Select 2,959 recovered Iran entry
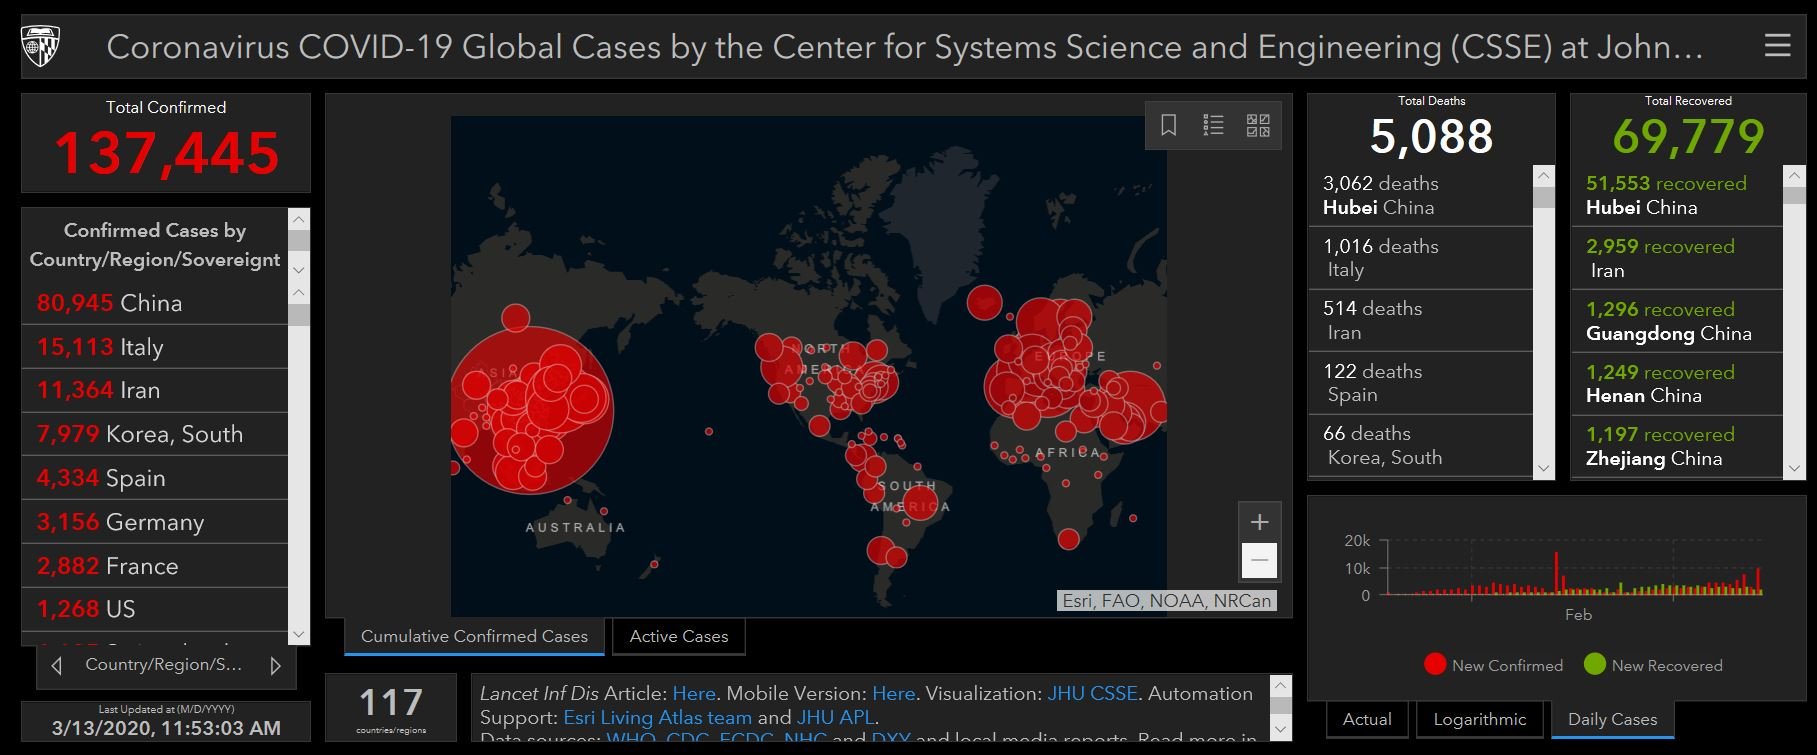Viewport: 1817px width, 755px height. pyautogui.click(x=1677, y=258)
